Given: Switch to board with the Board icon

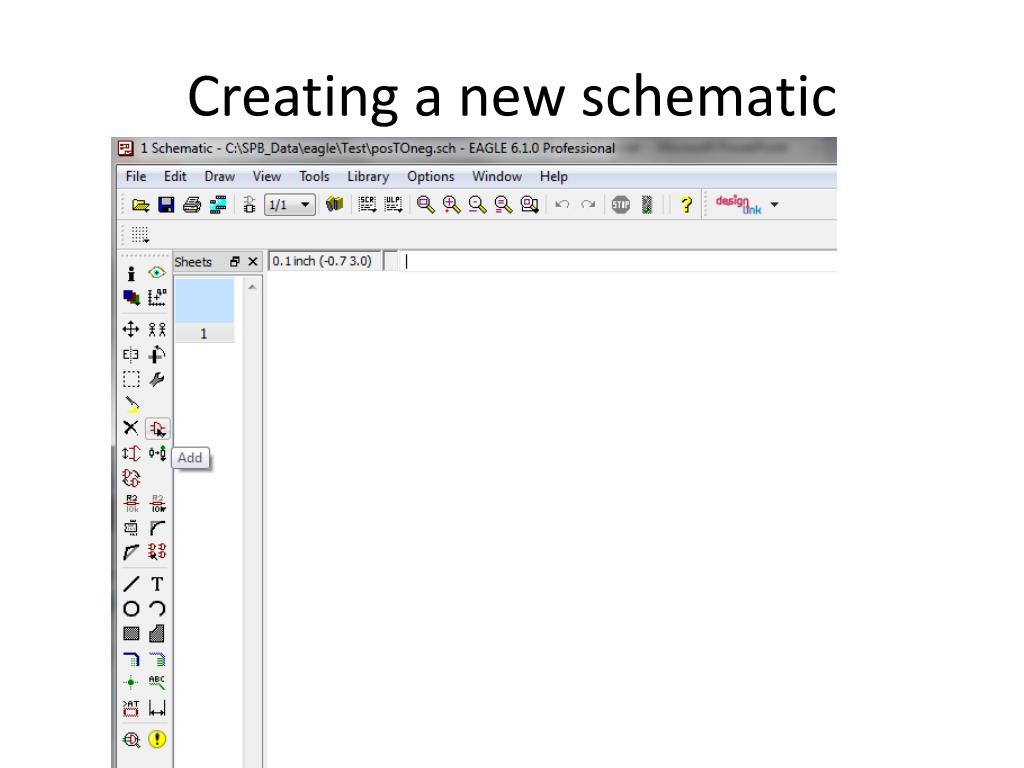Looking at the screenshot, I should 249,205.
